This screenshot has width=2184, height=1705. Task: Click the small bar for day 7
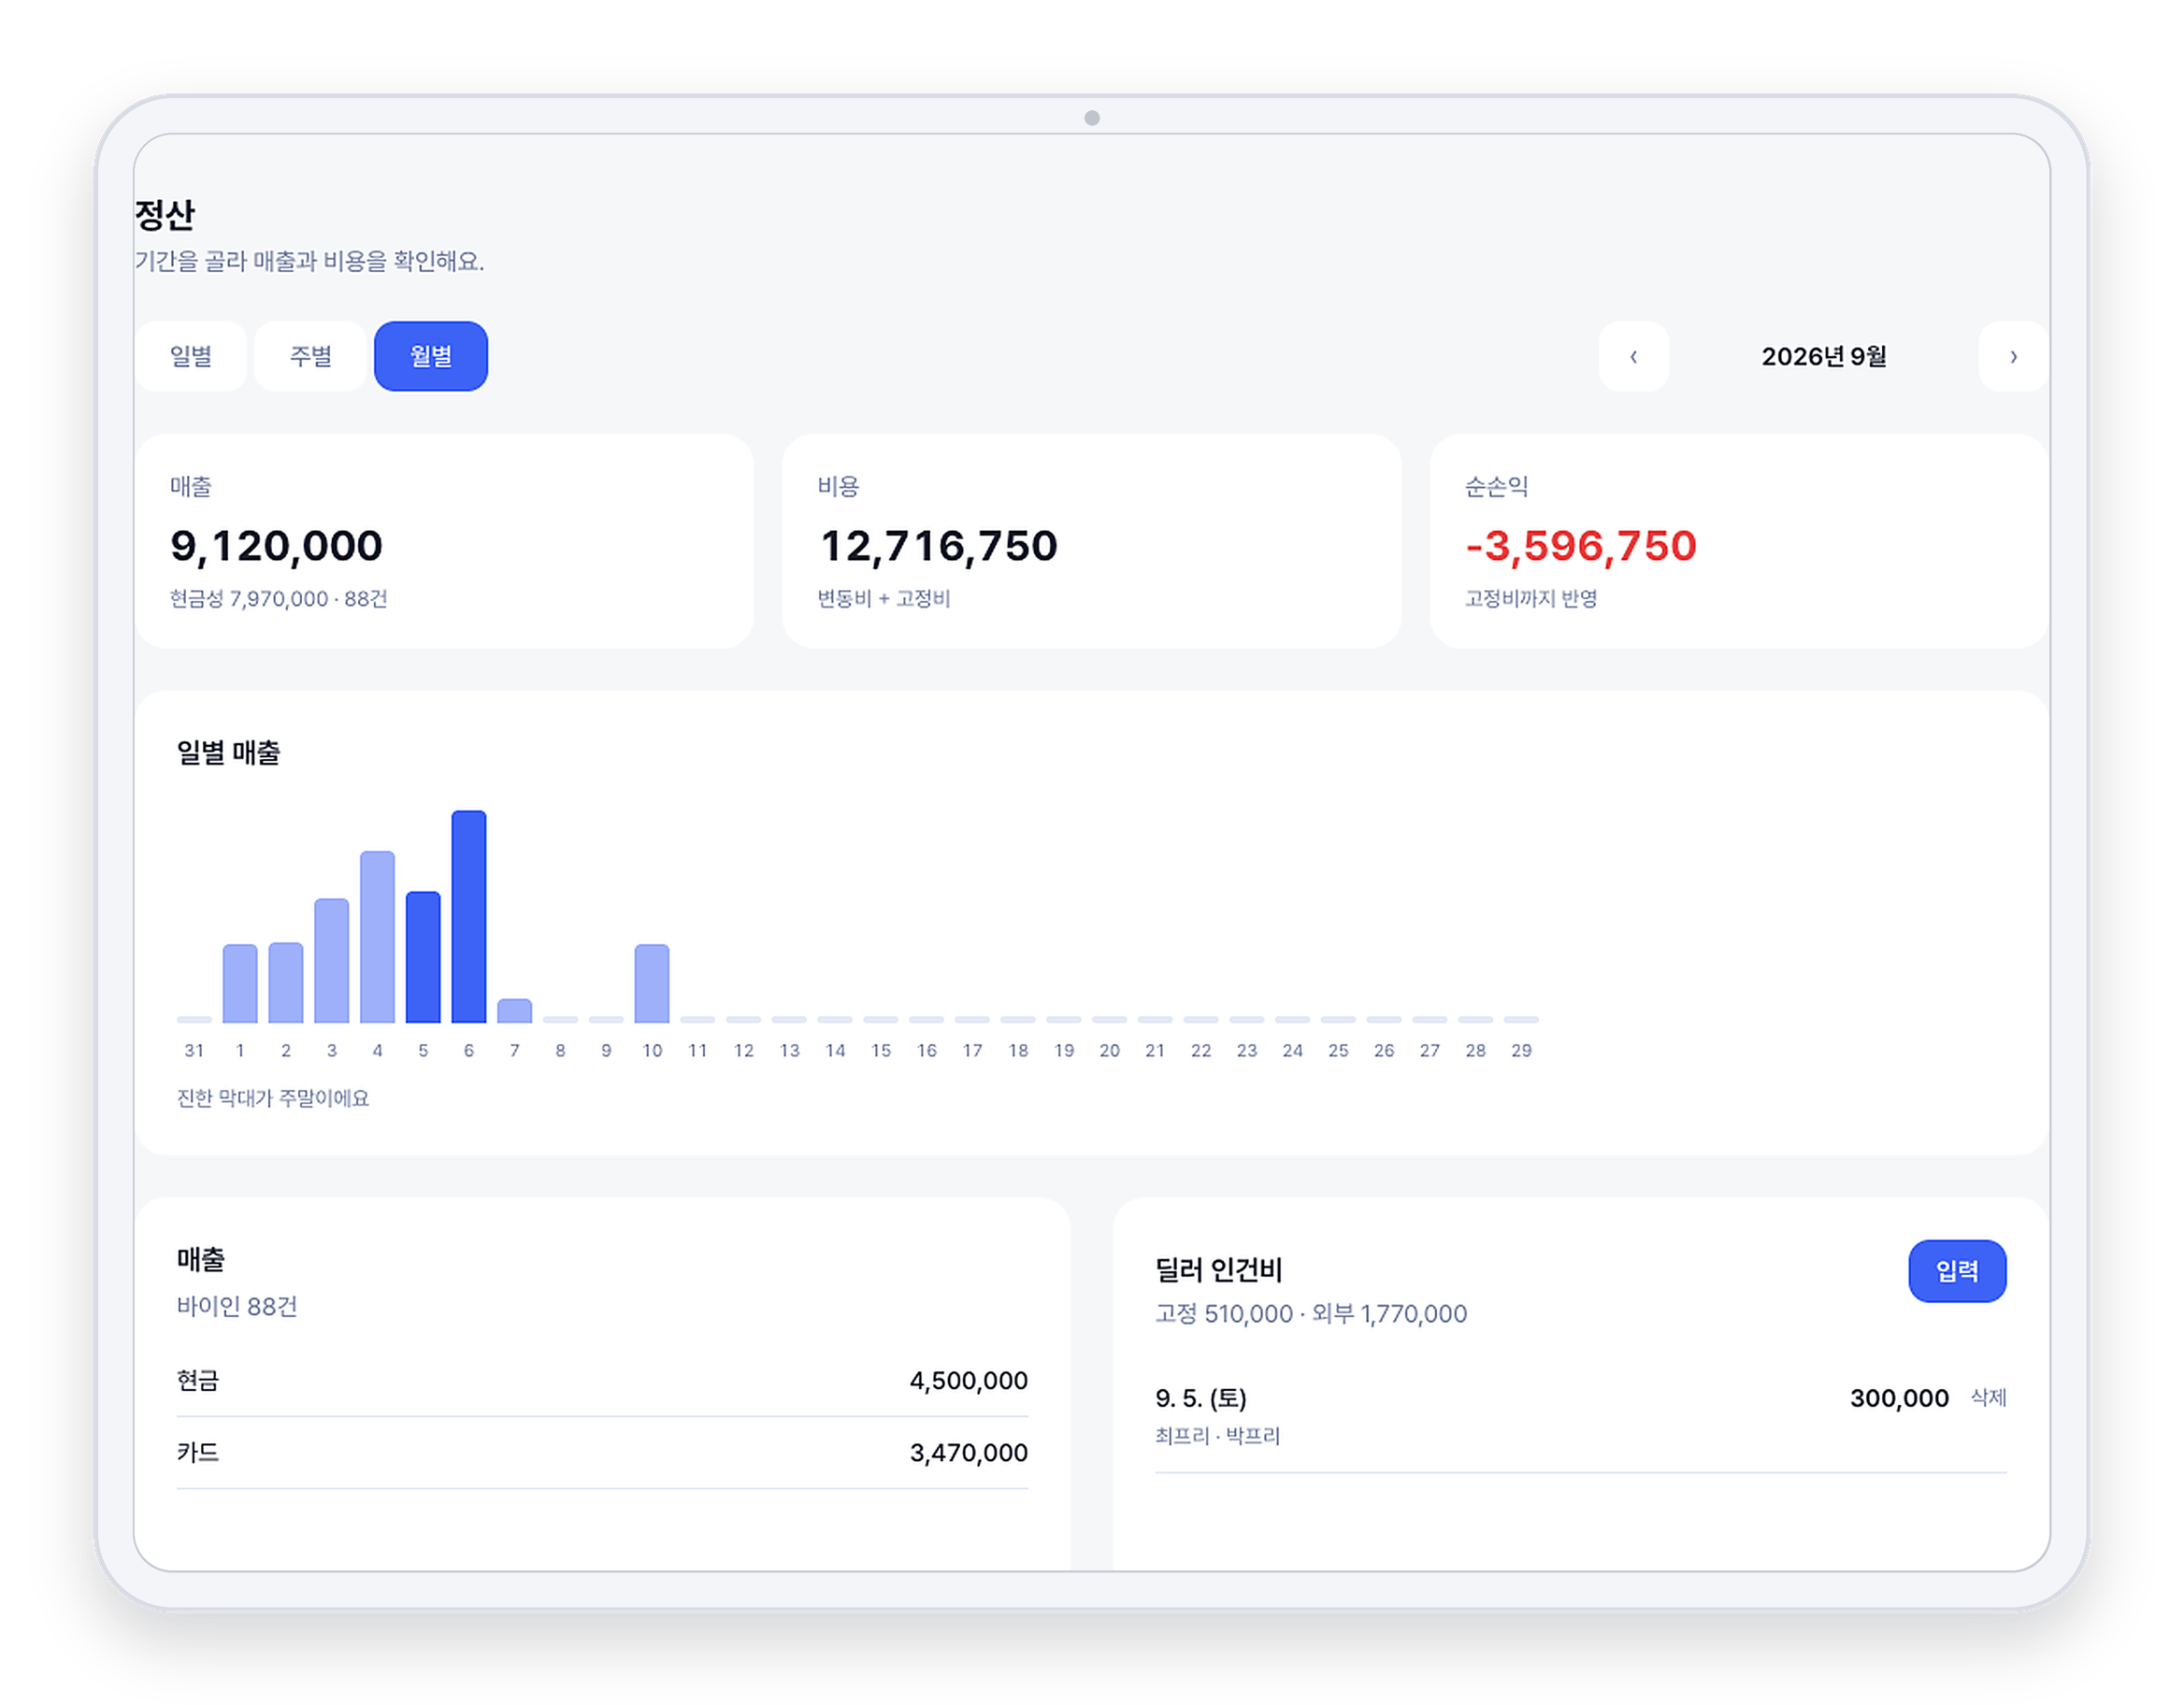pos(515,1010)
